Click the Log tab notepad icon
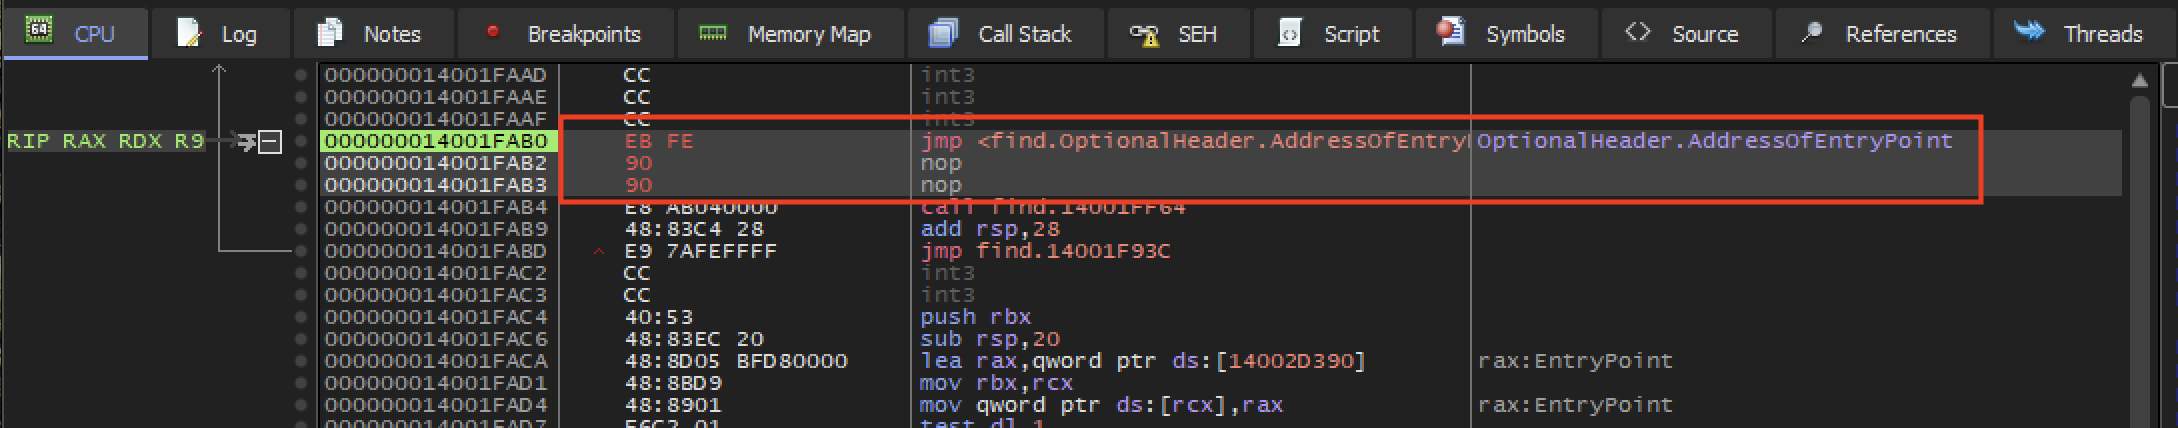The height and width of the screenshot is (428, 2178). pyautogui.click(x=188, y=33)
